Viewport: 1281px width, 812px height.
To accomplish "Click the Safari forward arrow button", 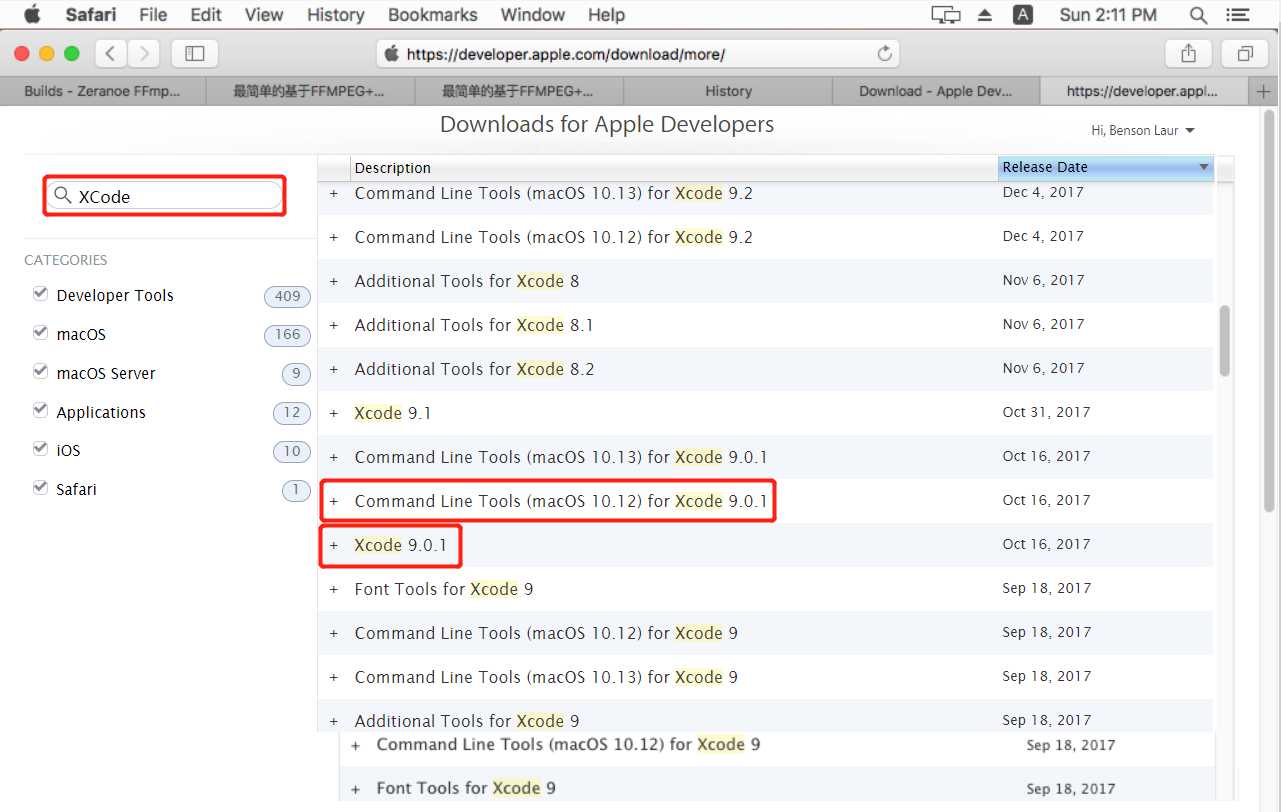I will pos(143,54).
